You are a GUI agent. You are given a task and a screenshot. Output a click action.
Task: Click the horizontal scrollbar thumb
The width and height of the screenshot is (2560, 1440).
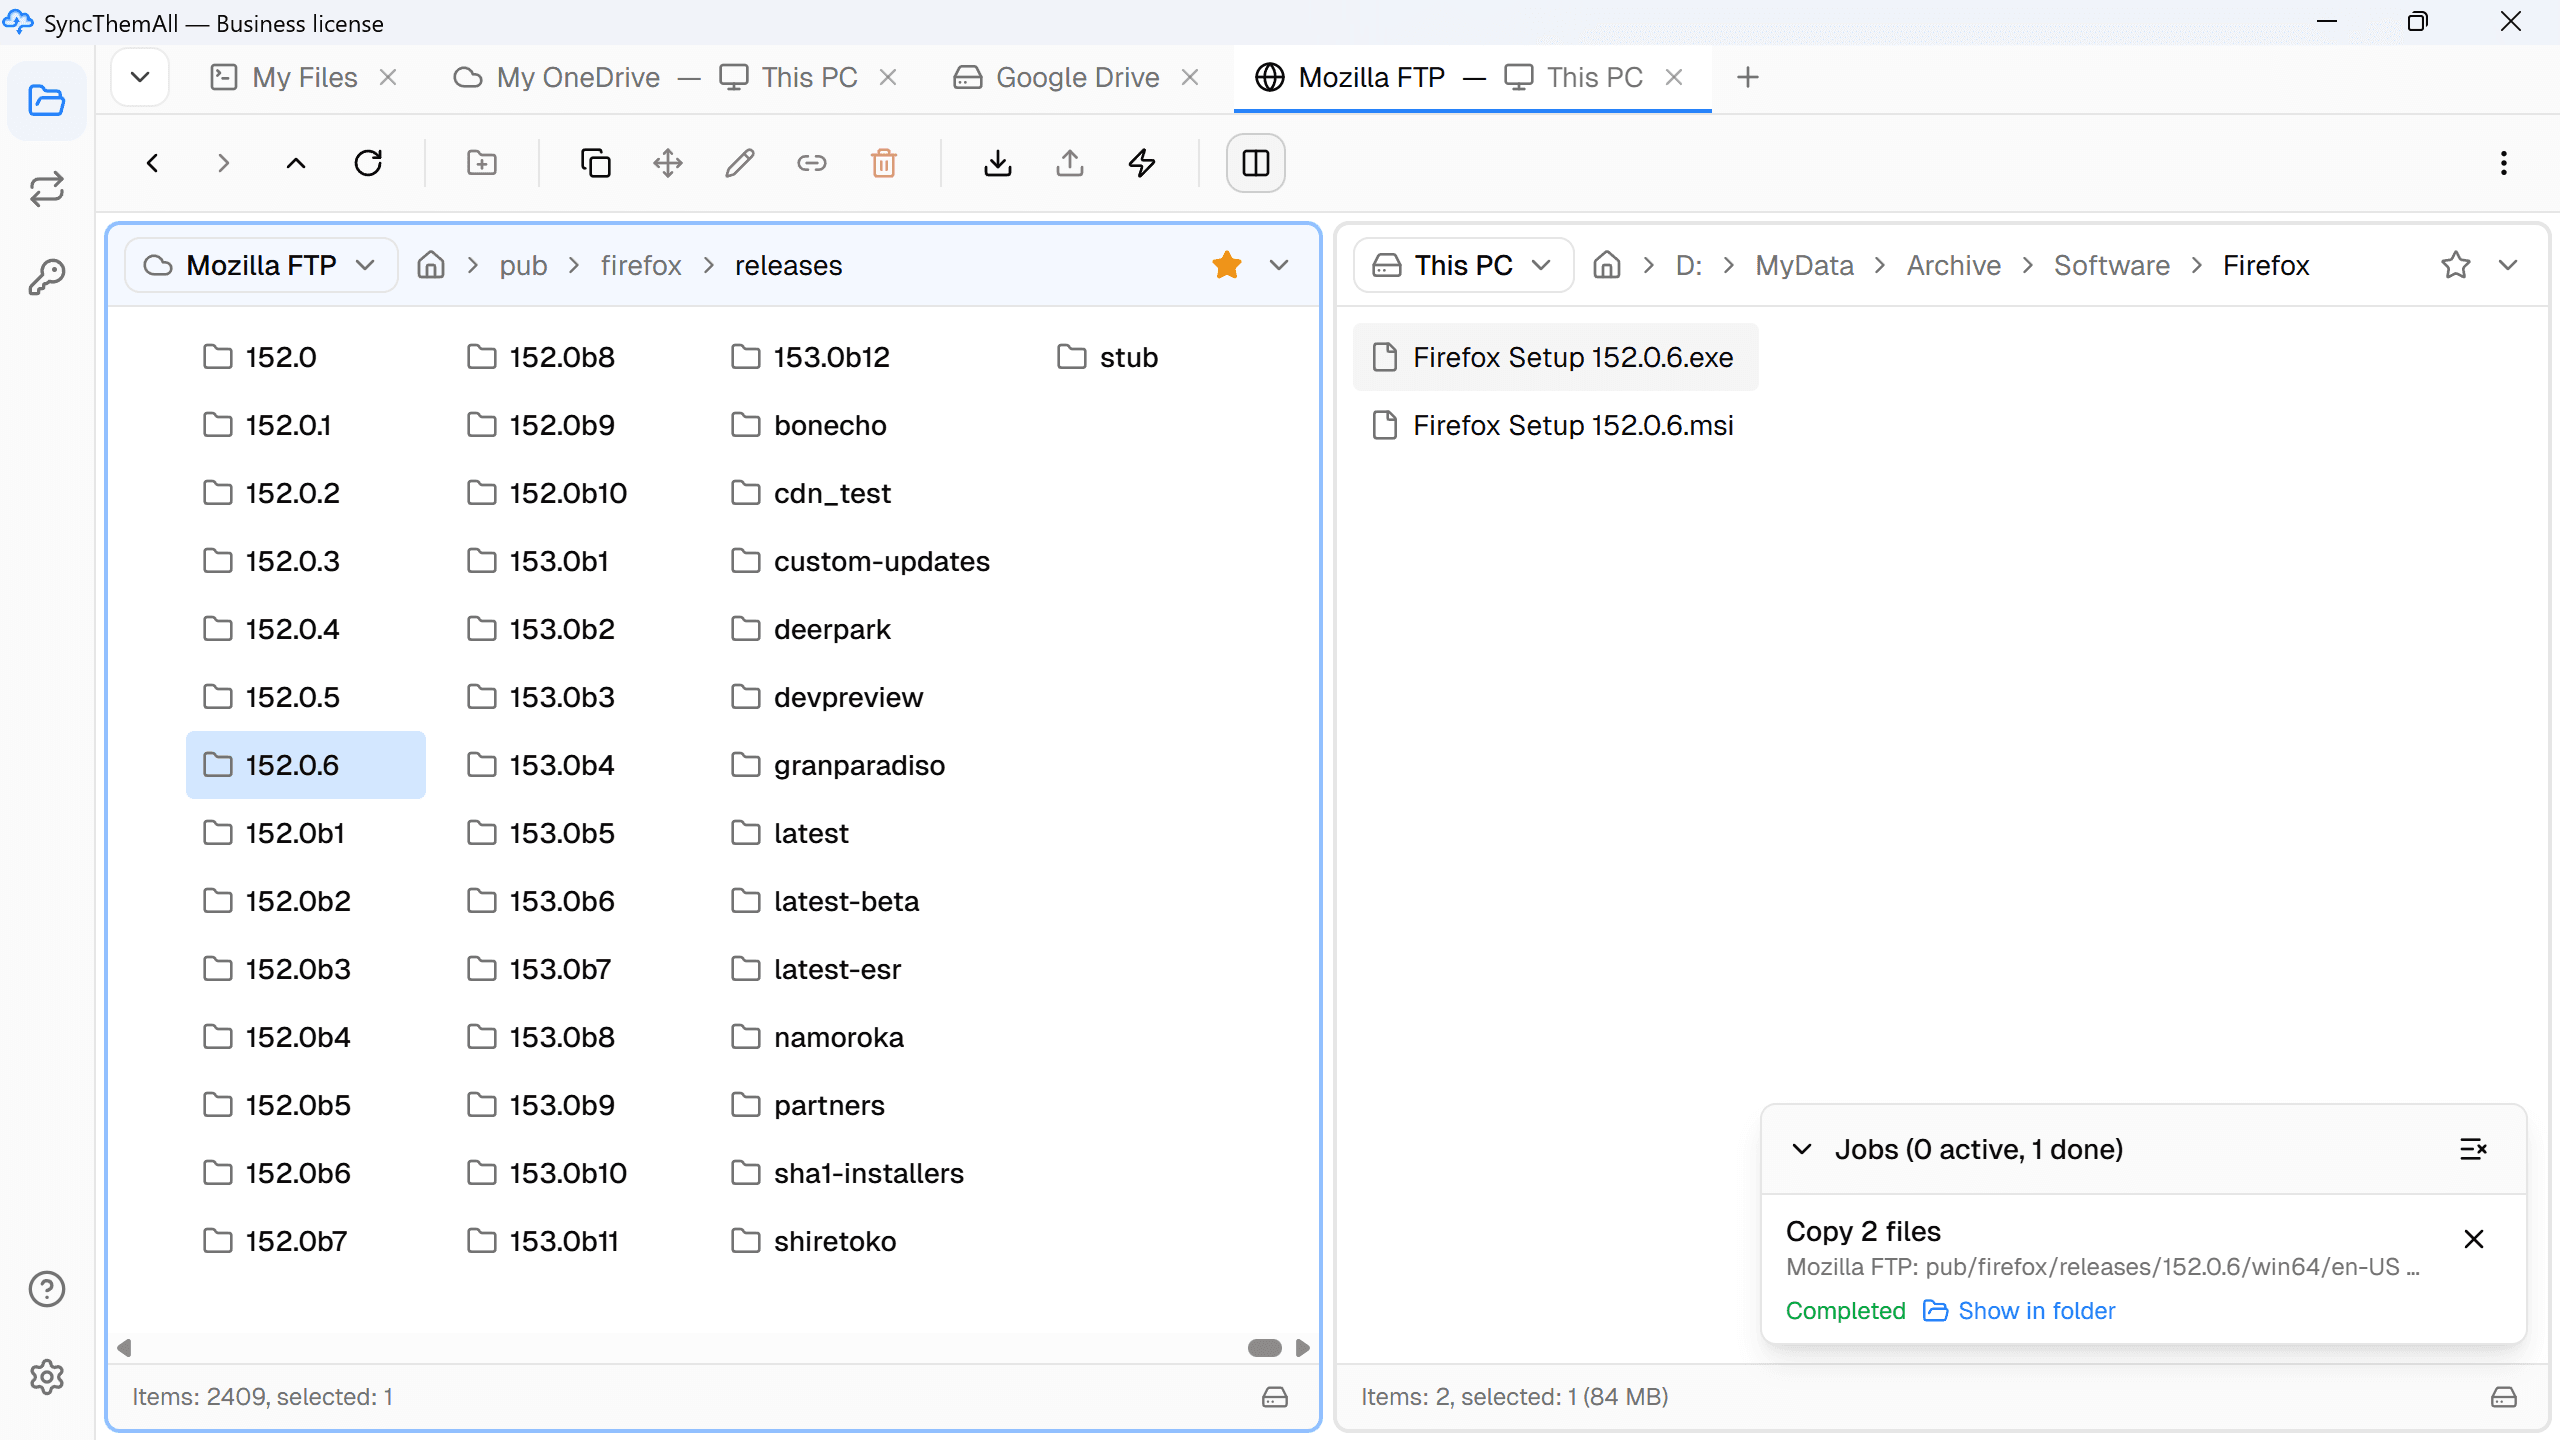(x=1265, y=1348)
